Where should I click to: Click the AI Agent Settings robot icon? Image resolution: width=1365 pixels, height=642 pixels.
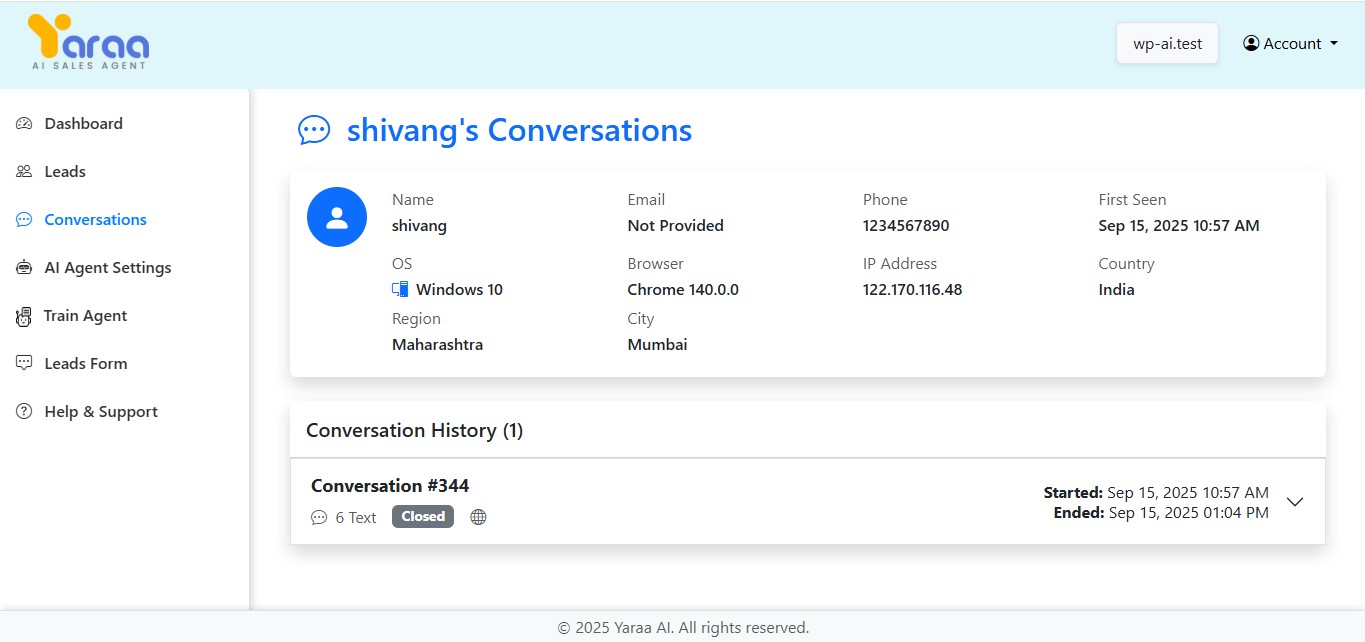point(24,268)
